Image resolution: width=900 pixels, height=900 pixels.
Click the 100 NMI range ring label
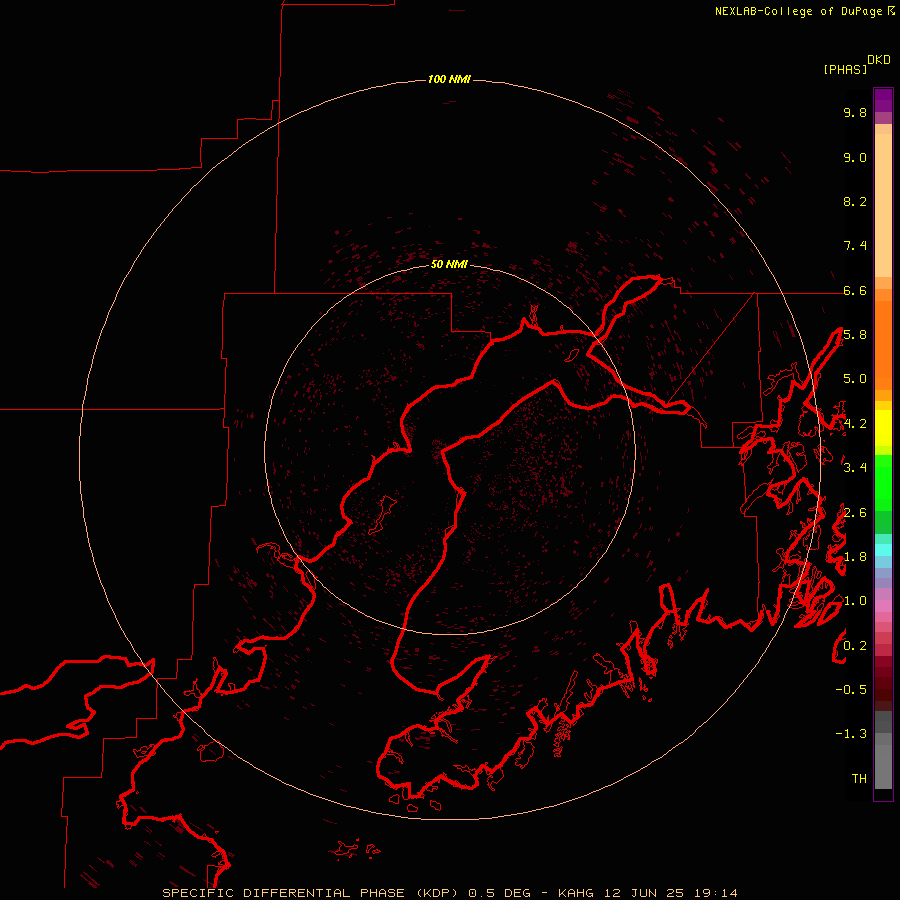coord(449,79)
